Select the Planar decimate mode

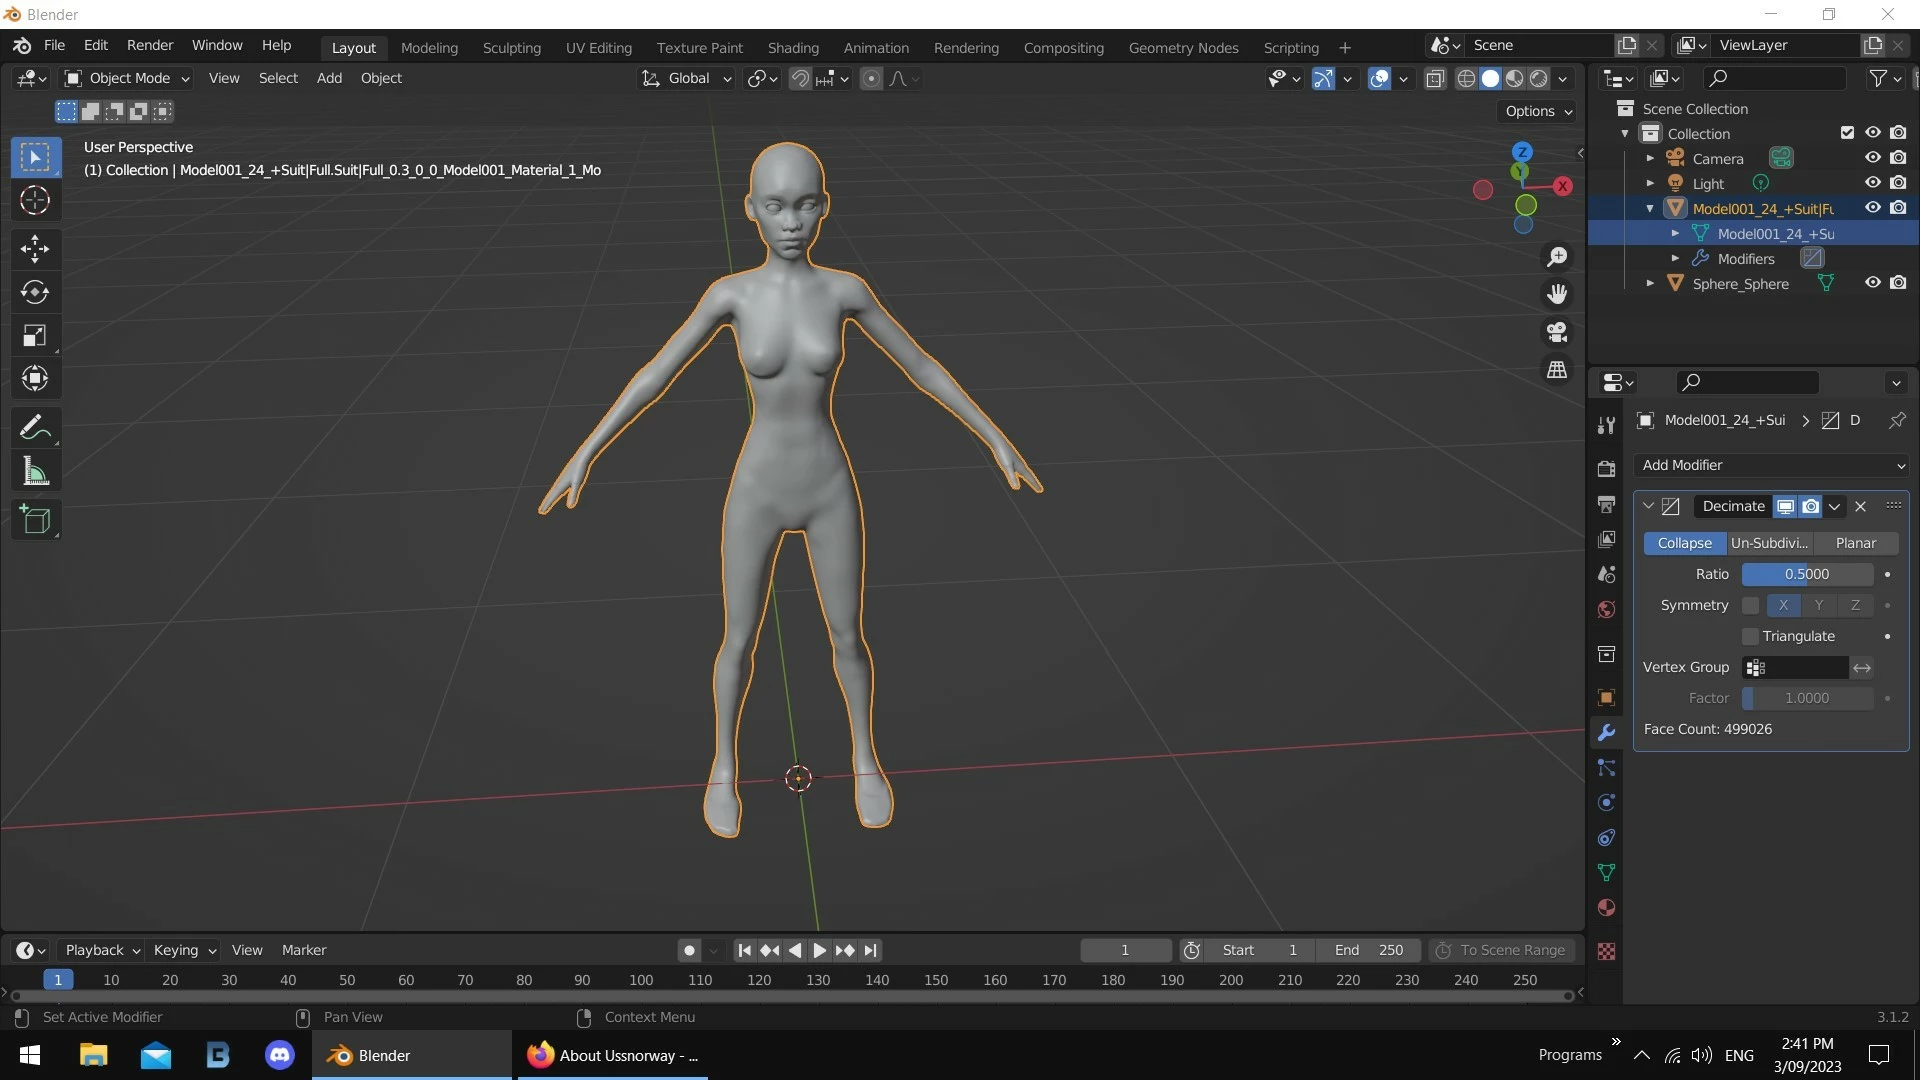click(x=1855, y=543)
